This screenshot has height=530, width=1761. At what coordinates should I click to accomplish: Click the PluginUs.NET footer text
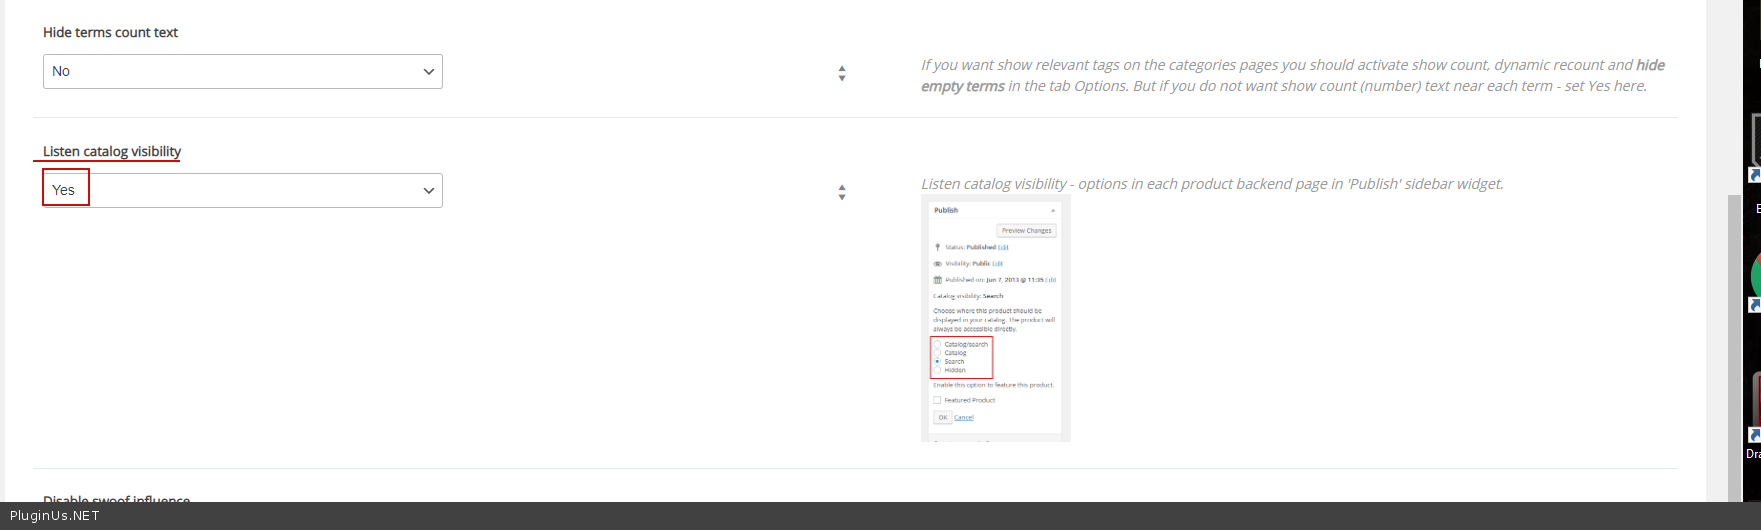point(55,516)
